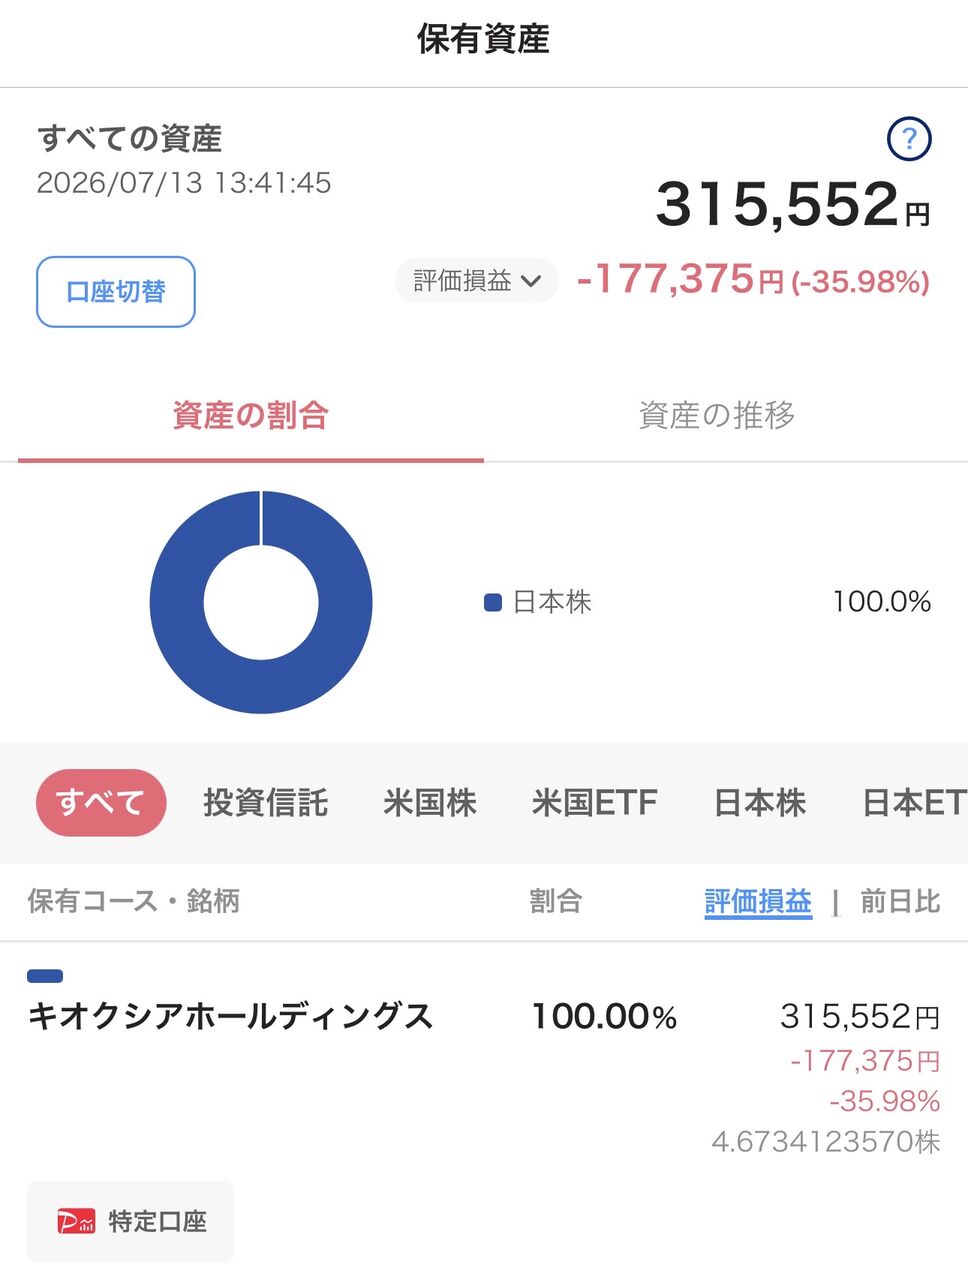Select the すべて filter pill
968x1280 pixels.
click(101, 802)
